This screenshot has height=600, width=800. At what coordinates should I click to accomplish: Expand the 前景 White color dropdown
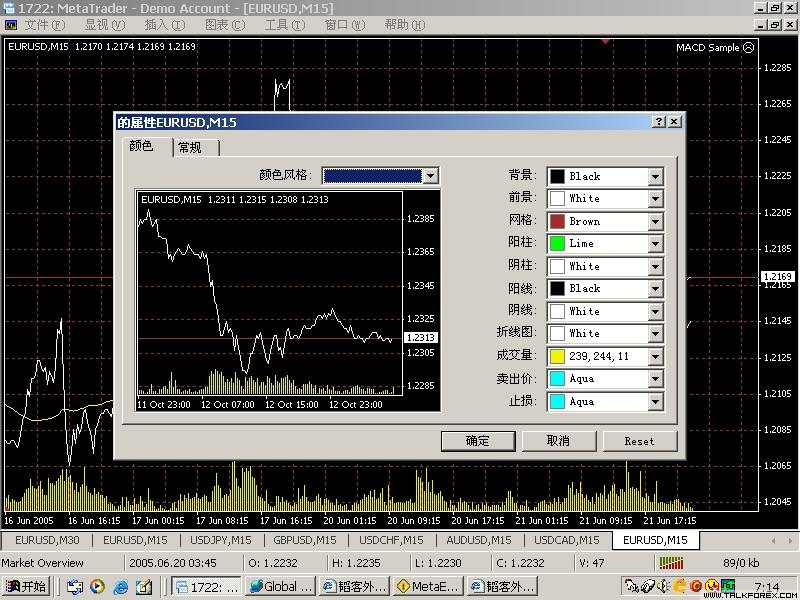pyautogui.click(x=656, y=198)
